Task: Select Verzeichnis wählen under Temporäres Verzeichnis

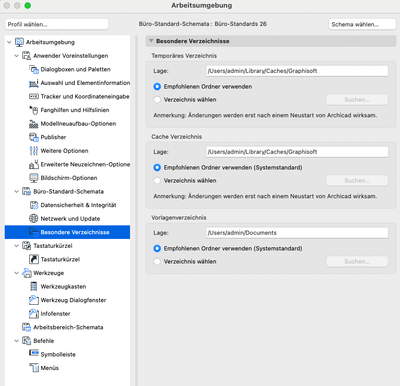Action: point(157,100)
